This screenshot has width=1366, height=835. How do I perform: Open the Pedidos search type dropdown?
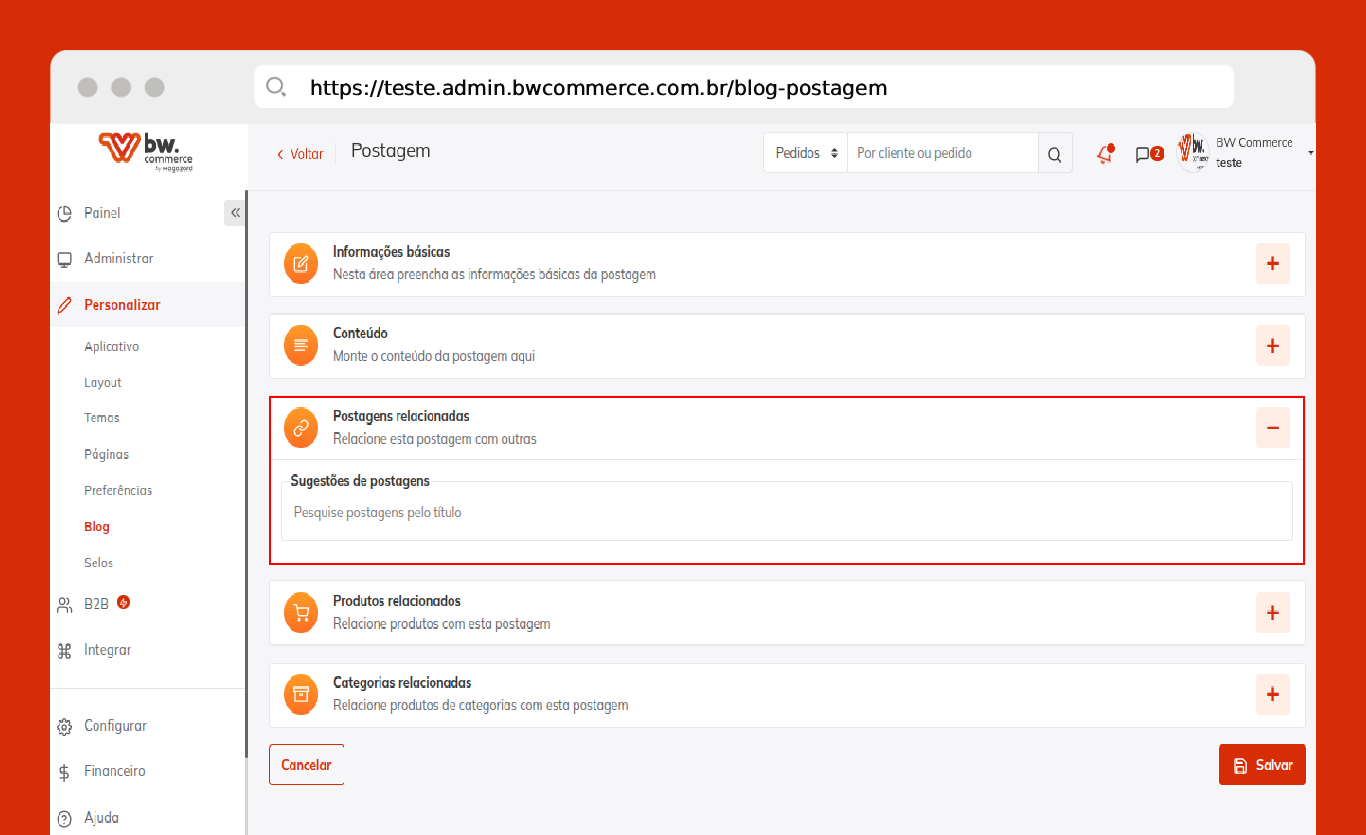[x=805, y=153]
